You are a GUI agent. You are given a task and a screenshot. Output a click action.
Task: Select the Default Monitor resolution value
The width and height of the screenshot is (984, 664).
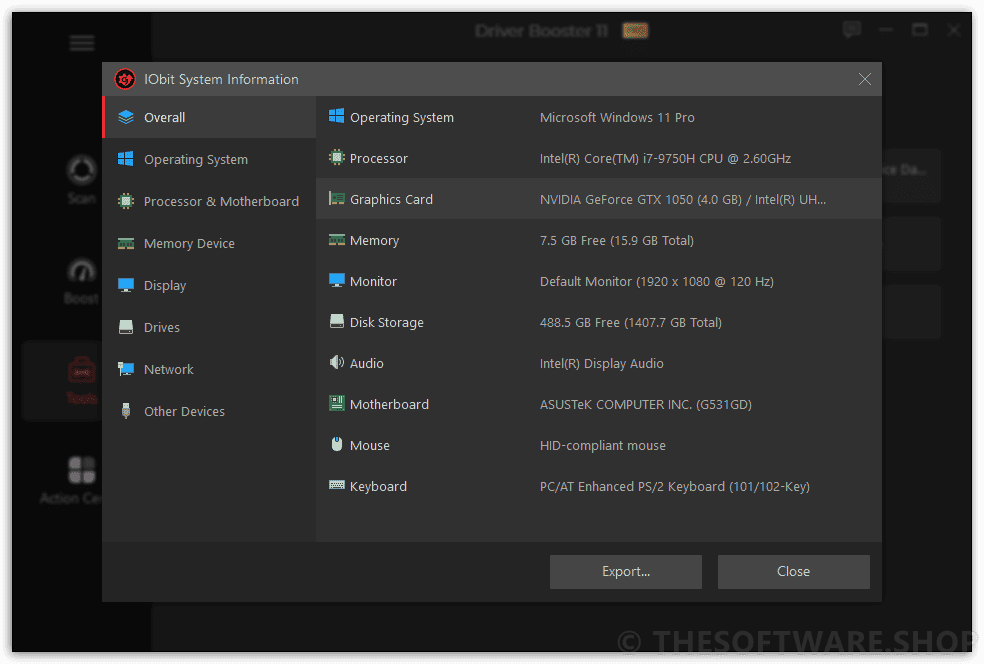tap(656, 282)
